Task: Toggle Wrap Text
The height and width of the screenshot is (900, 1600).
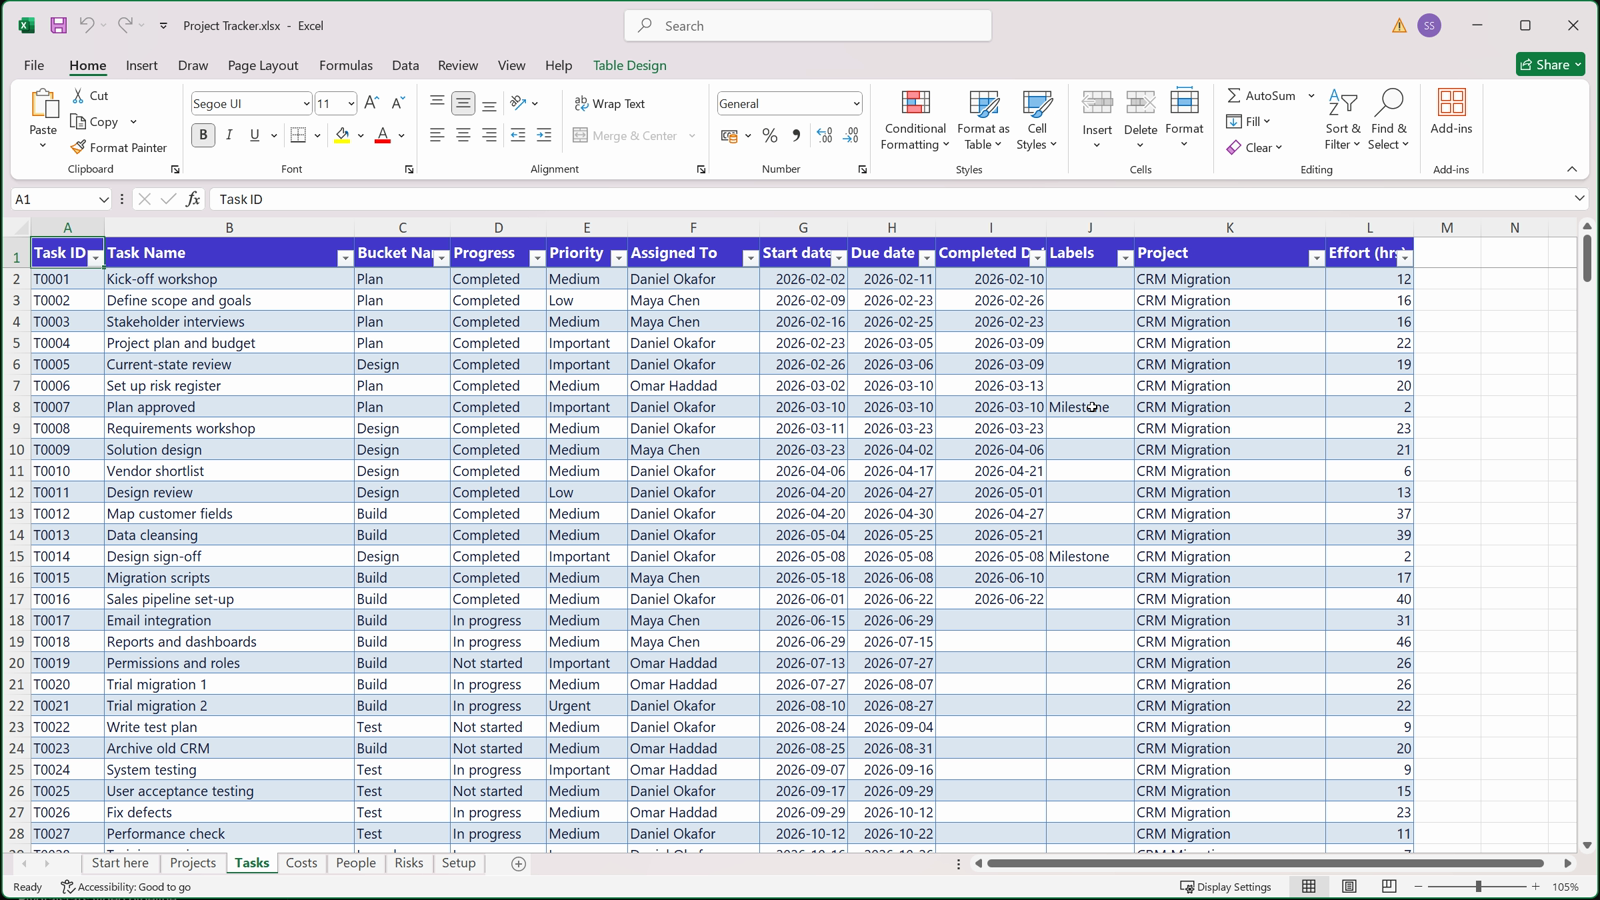Action: click(610, 104)
